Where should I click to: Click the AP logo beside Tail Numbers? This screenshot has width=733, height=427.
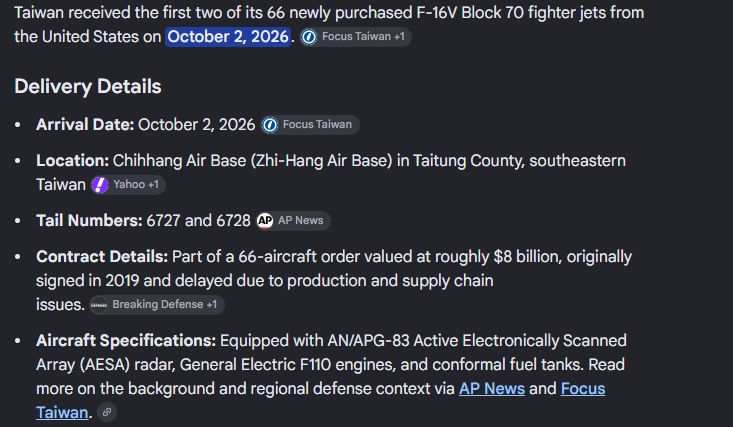(x=265, y=221)
